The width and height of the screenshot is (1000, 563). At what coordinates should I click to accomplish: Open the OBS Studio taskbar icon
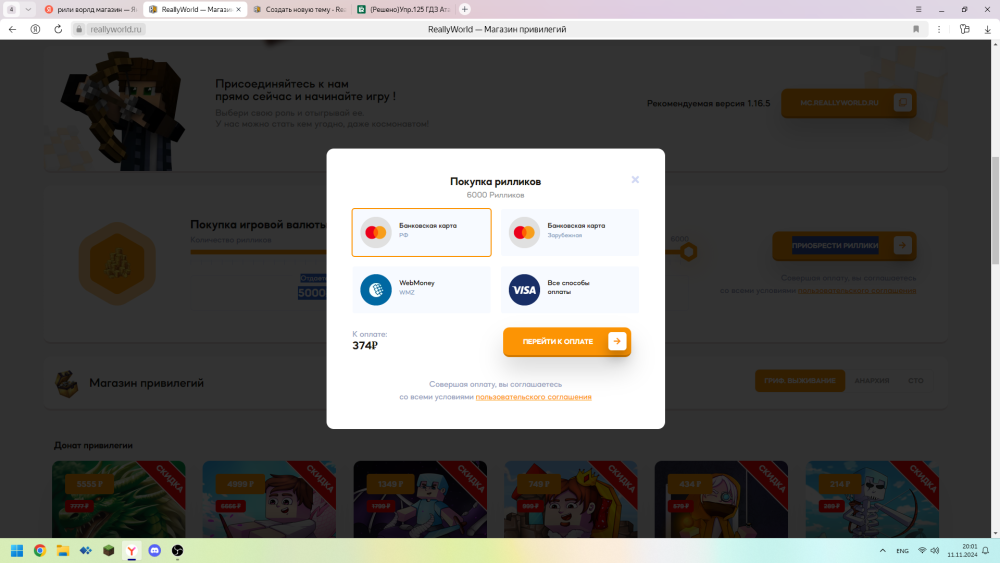coord(177,551)
